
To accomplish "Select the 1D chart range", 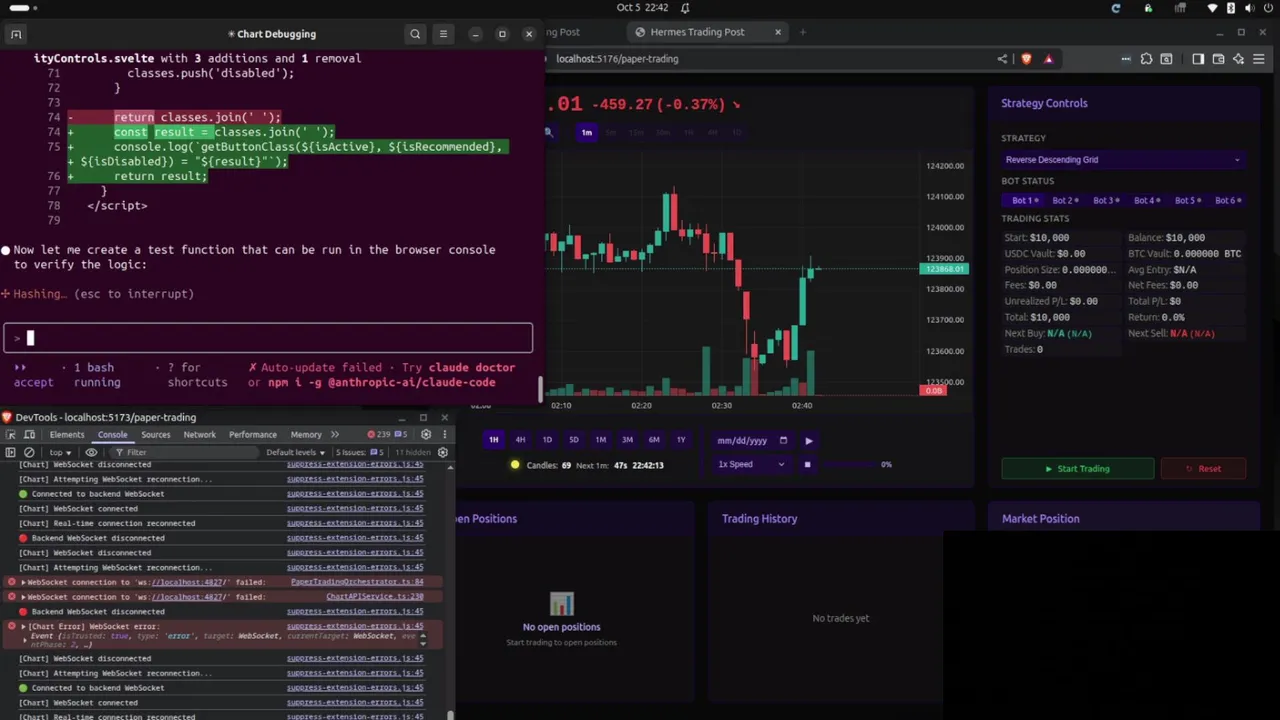I will point(547,440).
